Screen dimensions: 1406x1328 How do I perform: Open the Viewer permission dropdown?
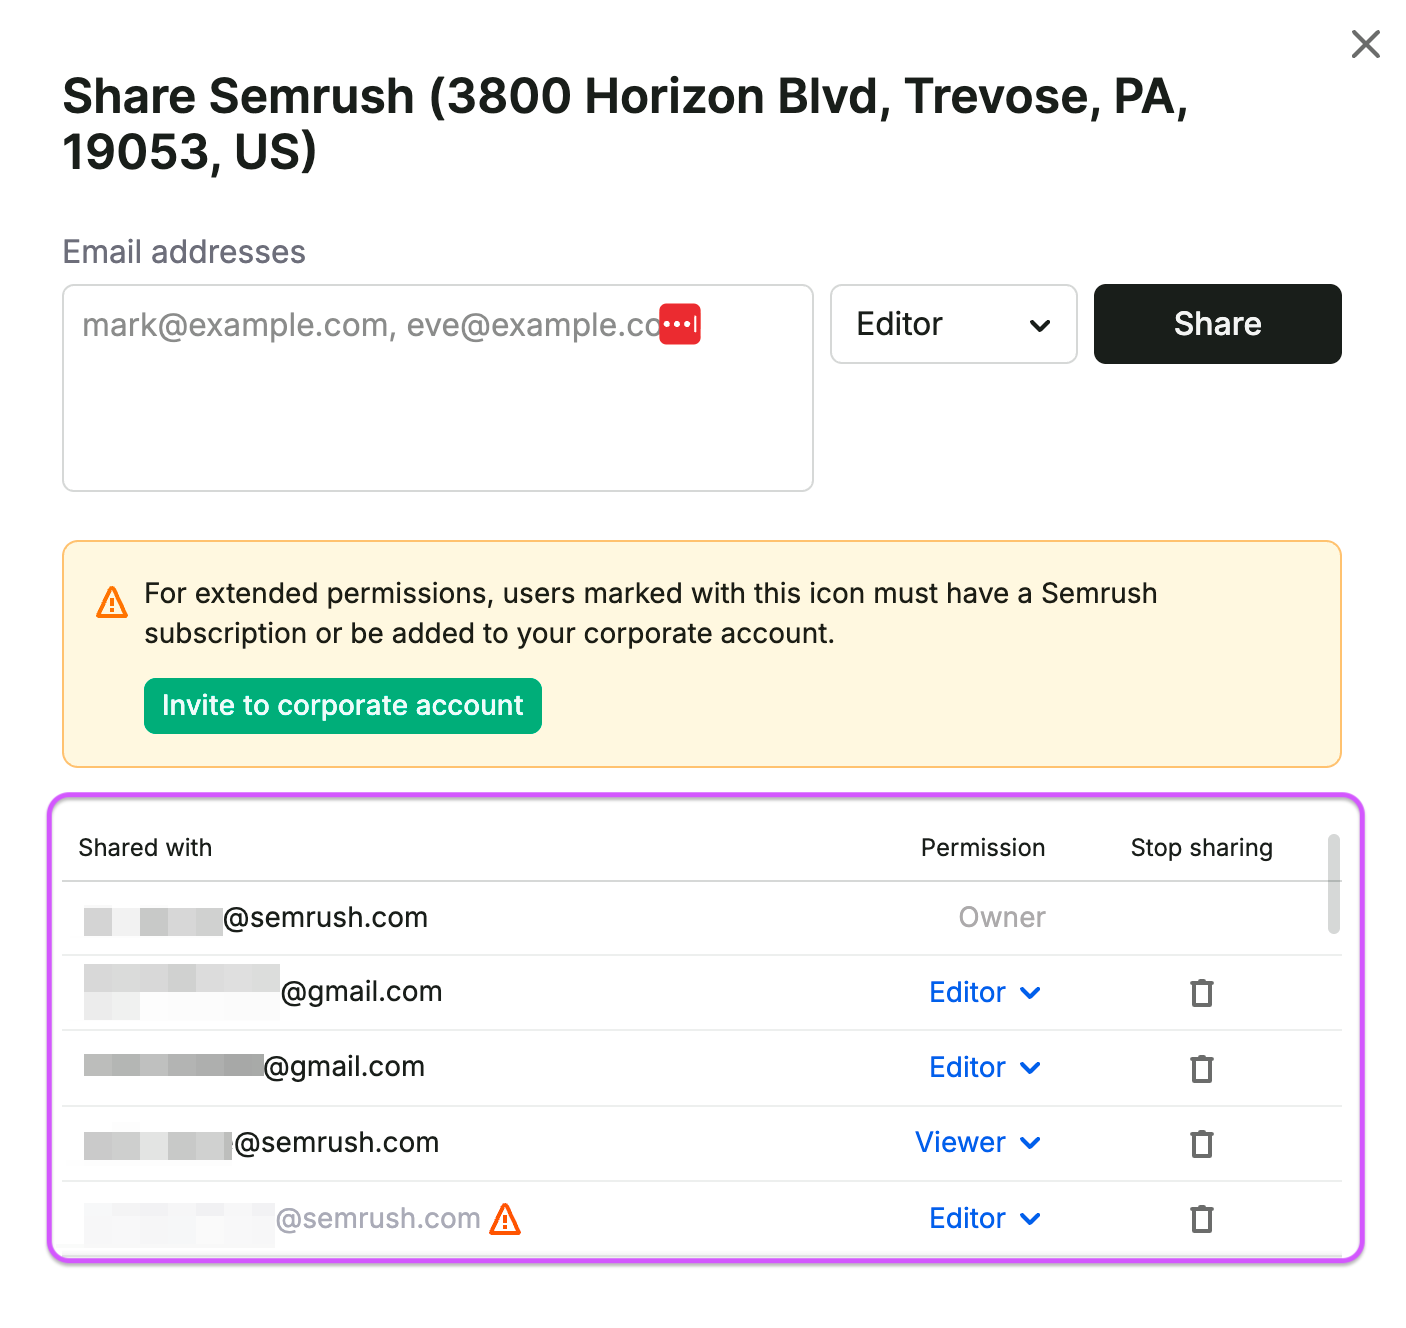[978, 1142]
